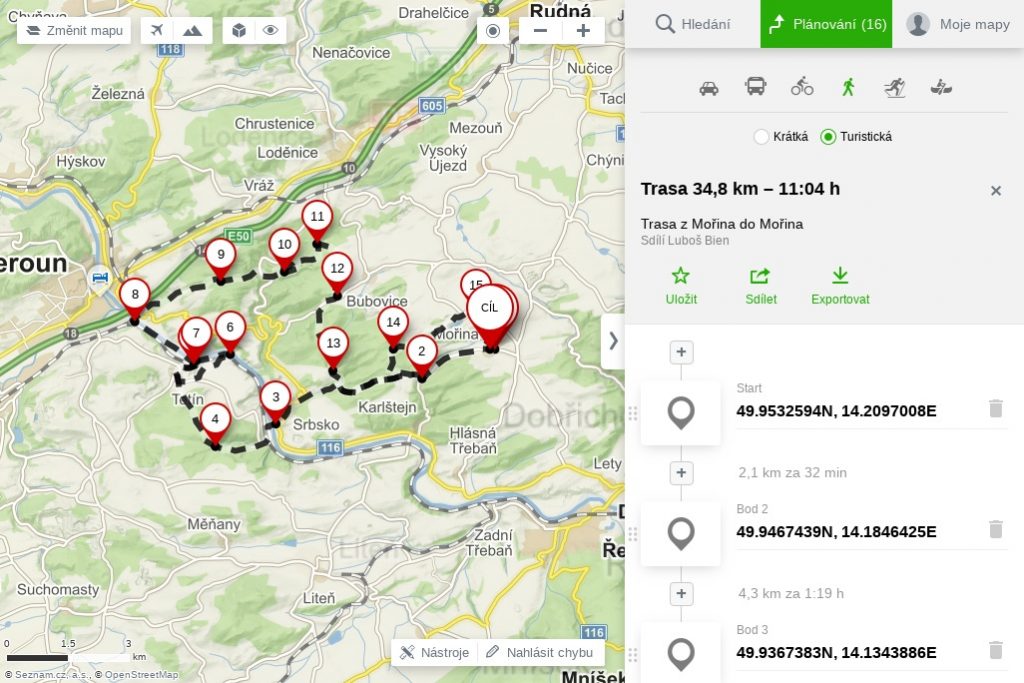The image size is (1024, 683).
Task: Click route marker 8 on map
Action: (x=135, y=297)
